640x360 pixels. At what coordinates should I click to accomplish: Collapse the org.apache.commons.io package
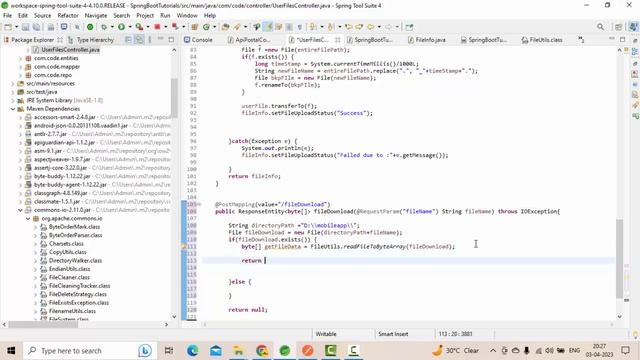click(28, 218)
